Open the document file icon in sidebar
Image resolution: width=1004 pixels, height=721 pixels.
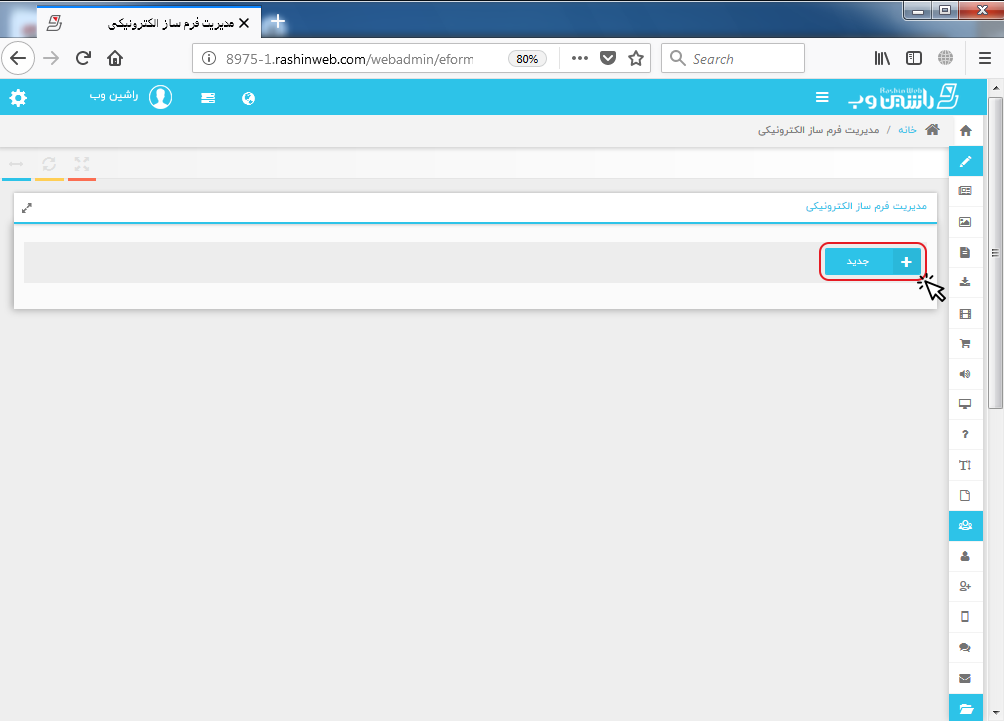point(965,252)
